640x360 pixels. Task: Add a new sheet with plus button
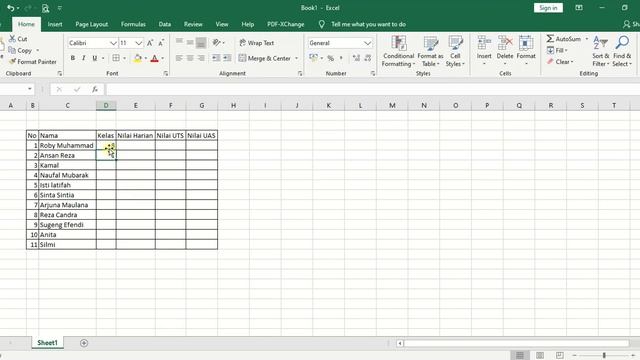(84, 343)
